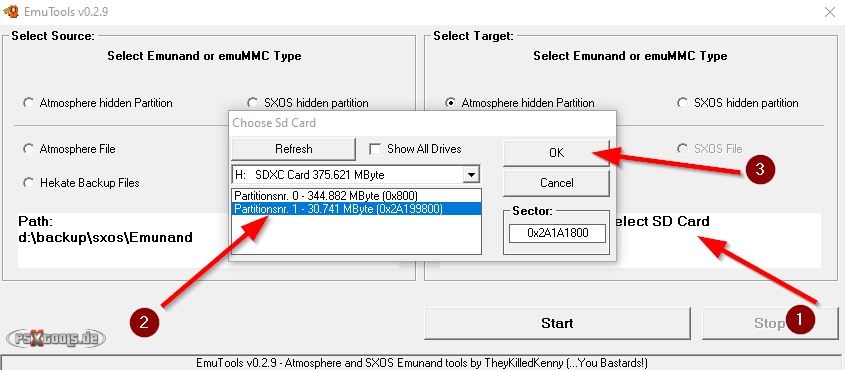The width and height of the screenshot is (845, 370).
Task: Click the Start button
Action: (x=557, y=323)
